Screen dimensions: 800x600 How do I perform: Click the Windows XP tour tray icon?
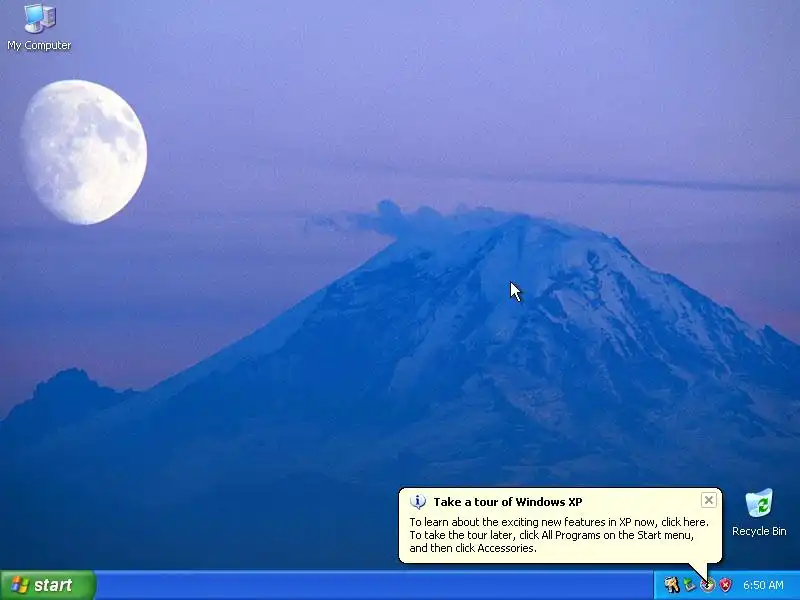click(708, 585)
